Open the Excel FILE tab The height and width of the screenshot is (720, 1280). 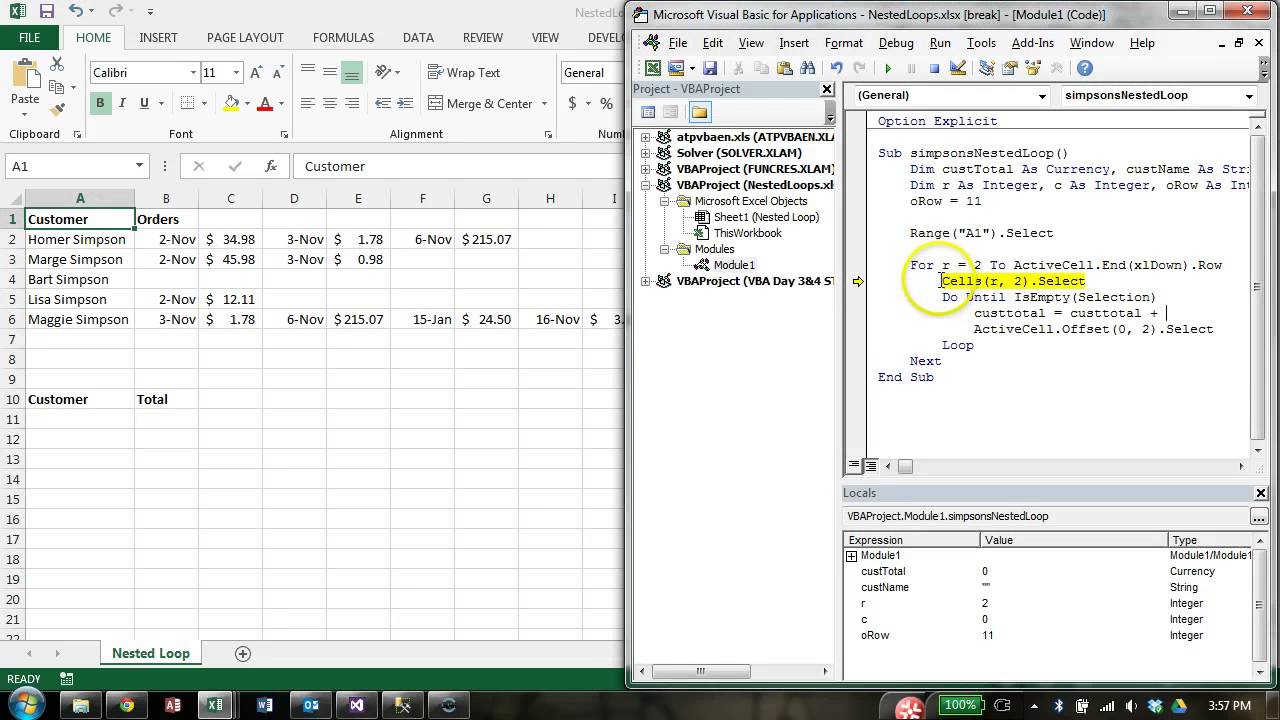[x=30, y=38]
